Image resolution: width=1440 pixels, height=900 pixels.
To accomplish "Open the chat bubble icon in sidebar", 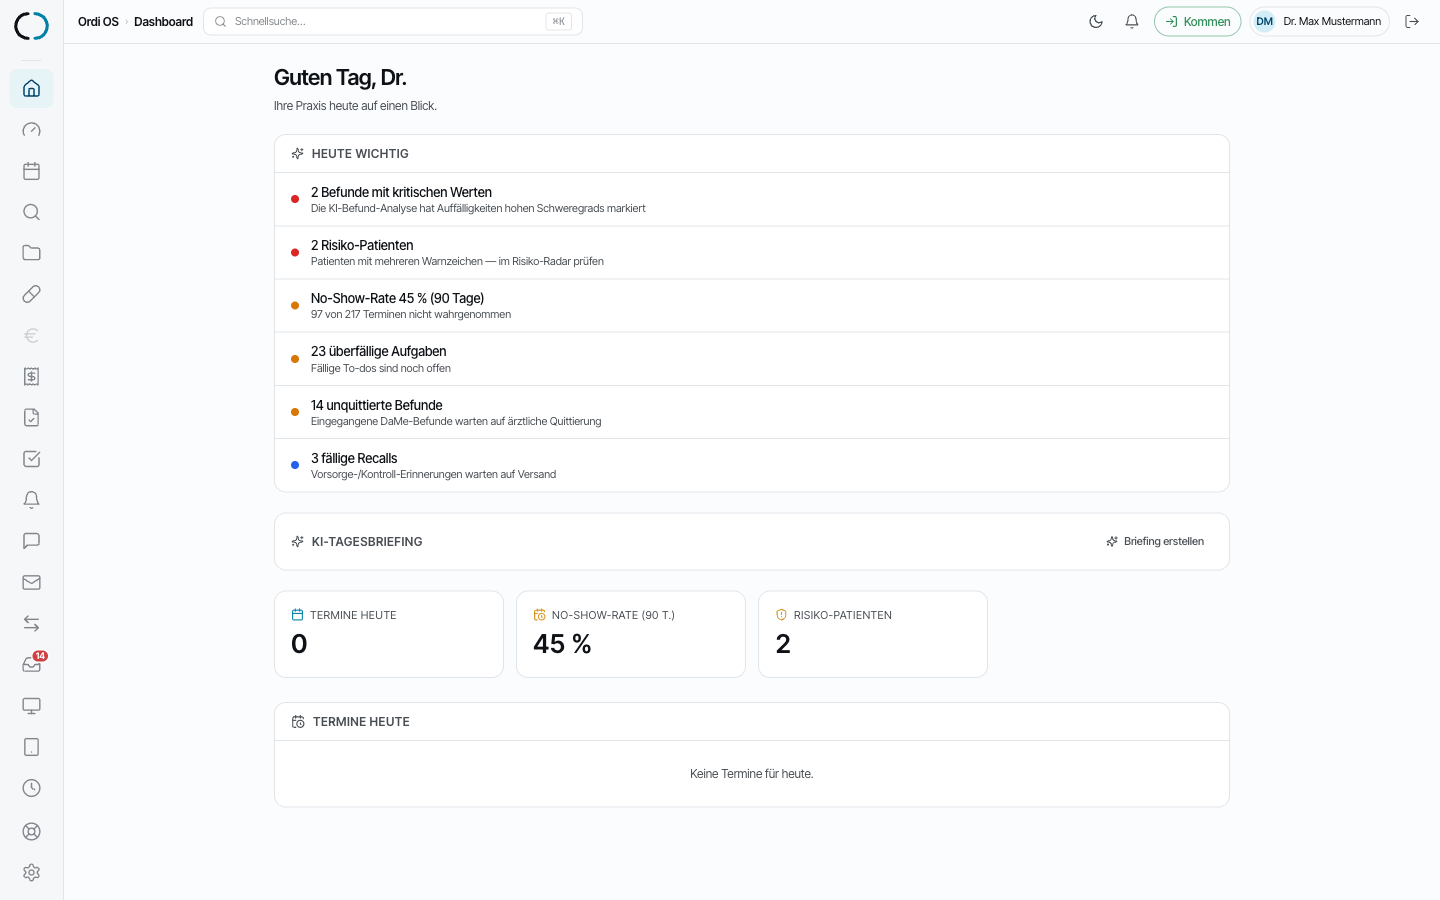I will [x=31, y=541].
